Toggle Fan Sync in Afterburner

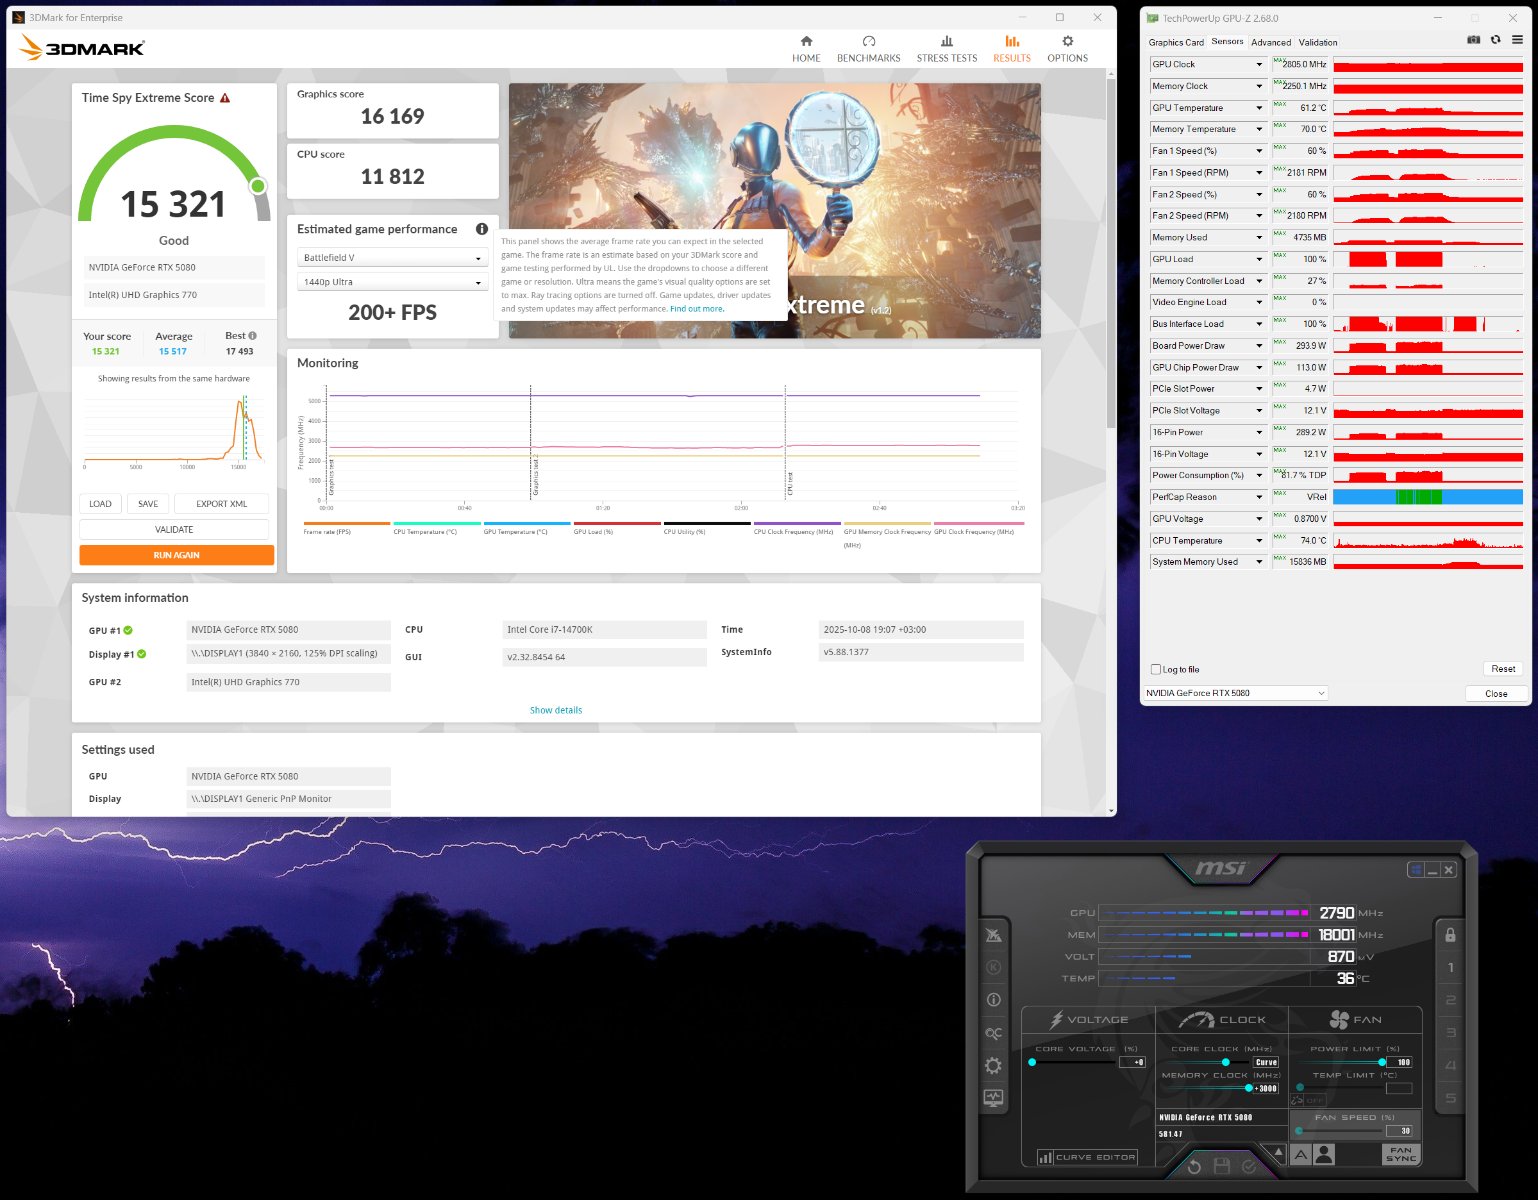tap(1401, 1154)
